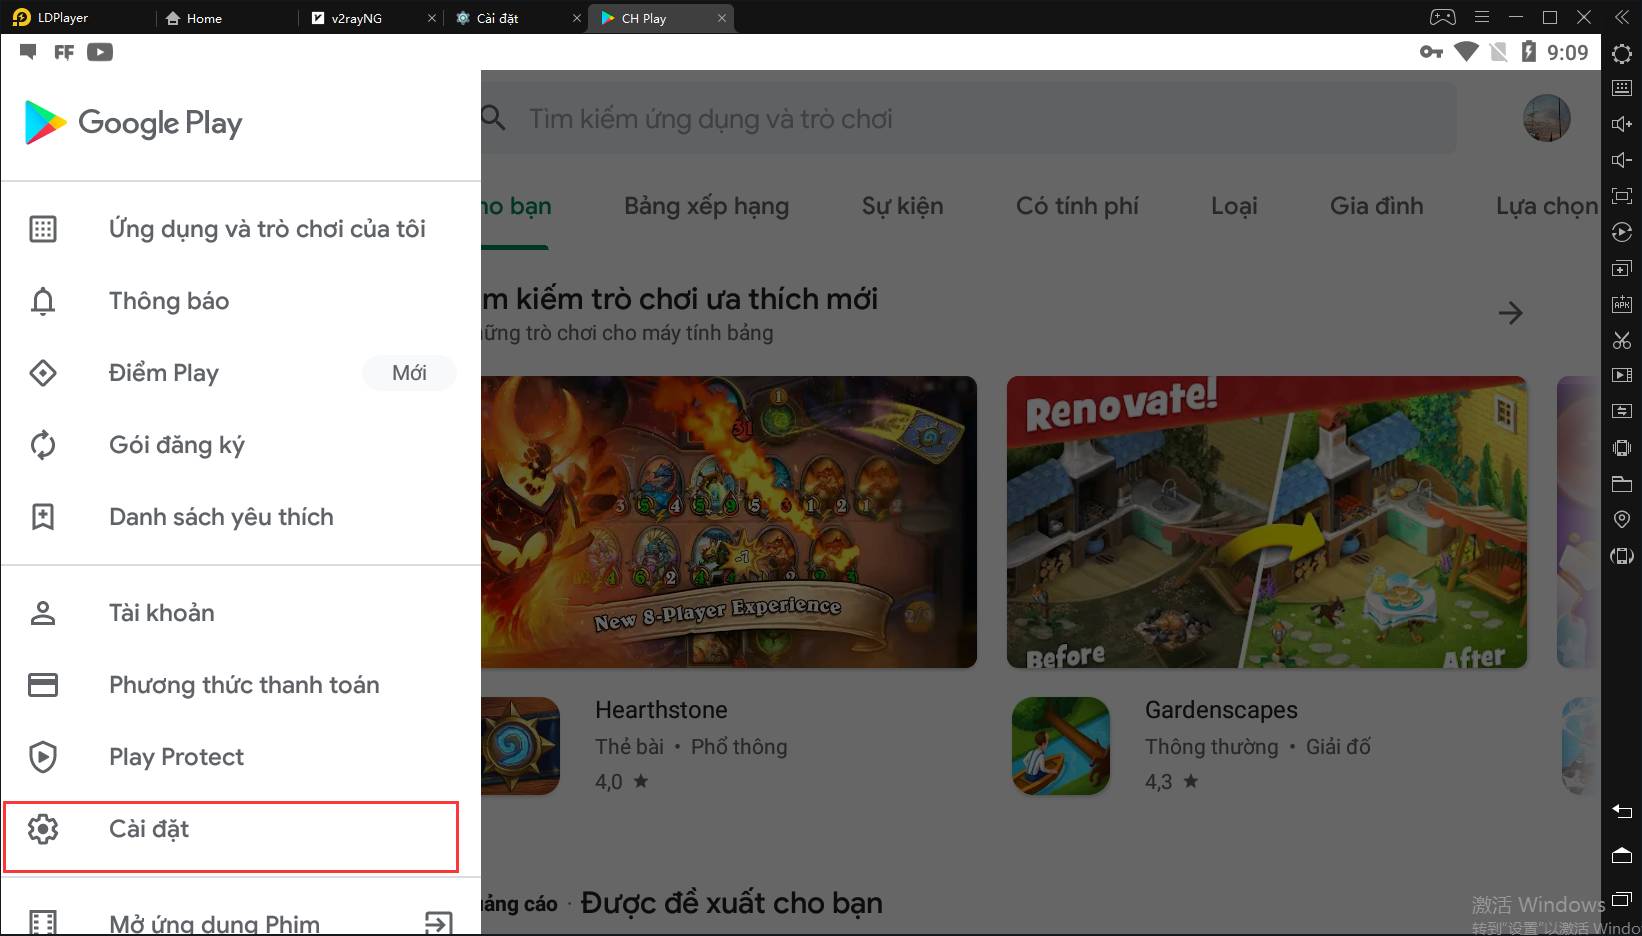Click LDPlayer scissors screenshot icon

pyautogui.click(x=1622, y=340)
